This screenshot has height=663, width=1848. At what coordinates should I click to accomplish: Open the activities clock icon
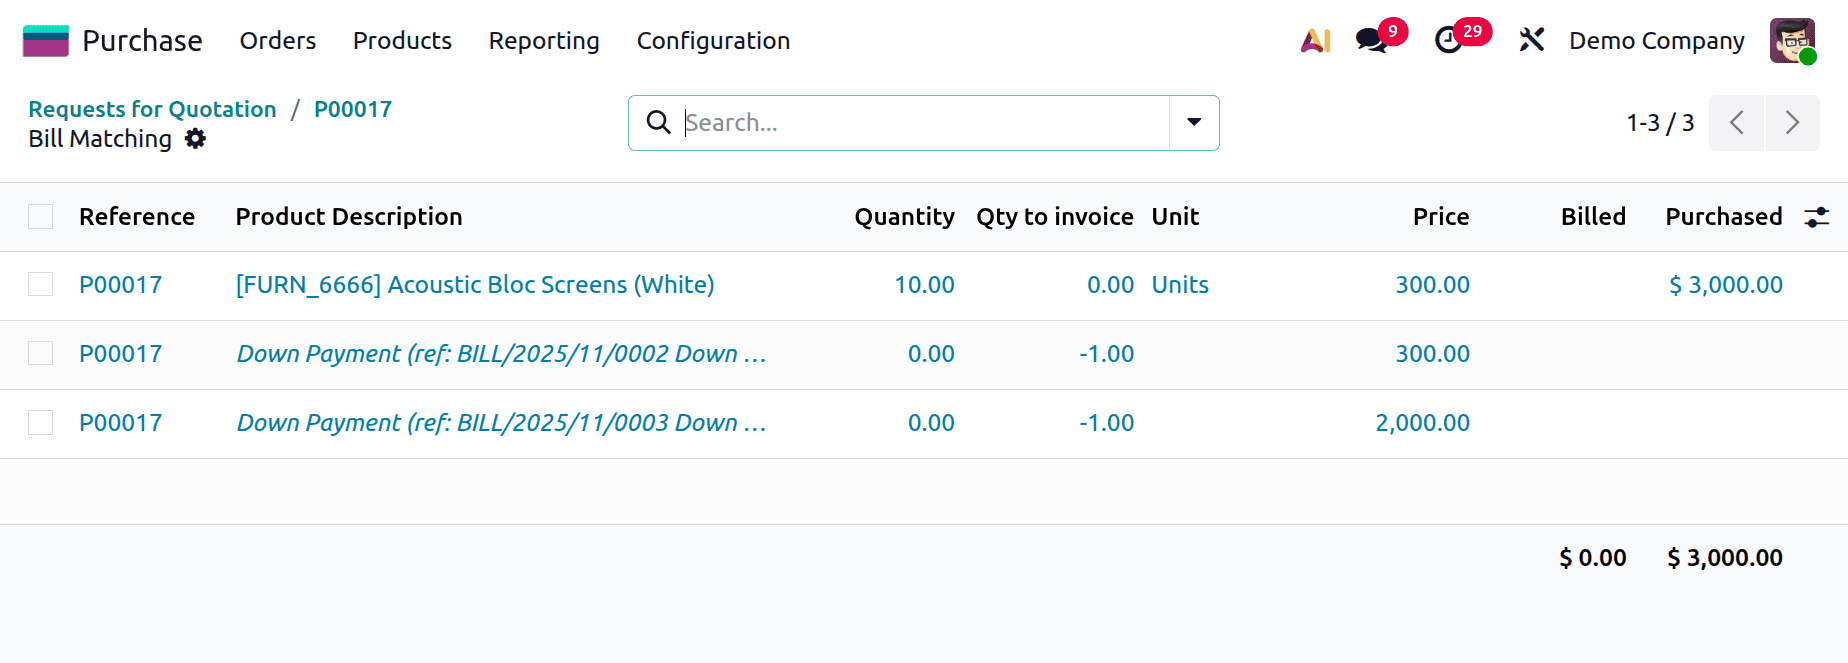click(1448, 41)
